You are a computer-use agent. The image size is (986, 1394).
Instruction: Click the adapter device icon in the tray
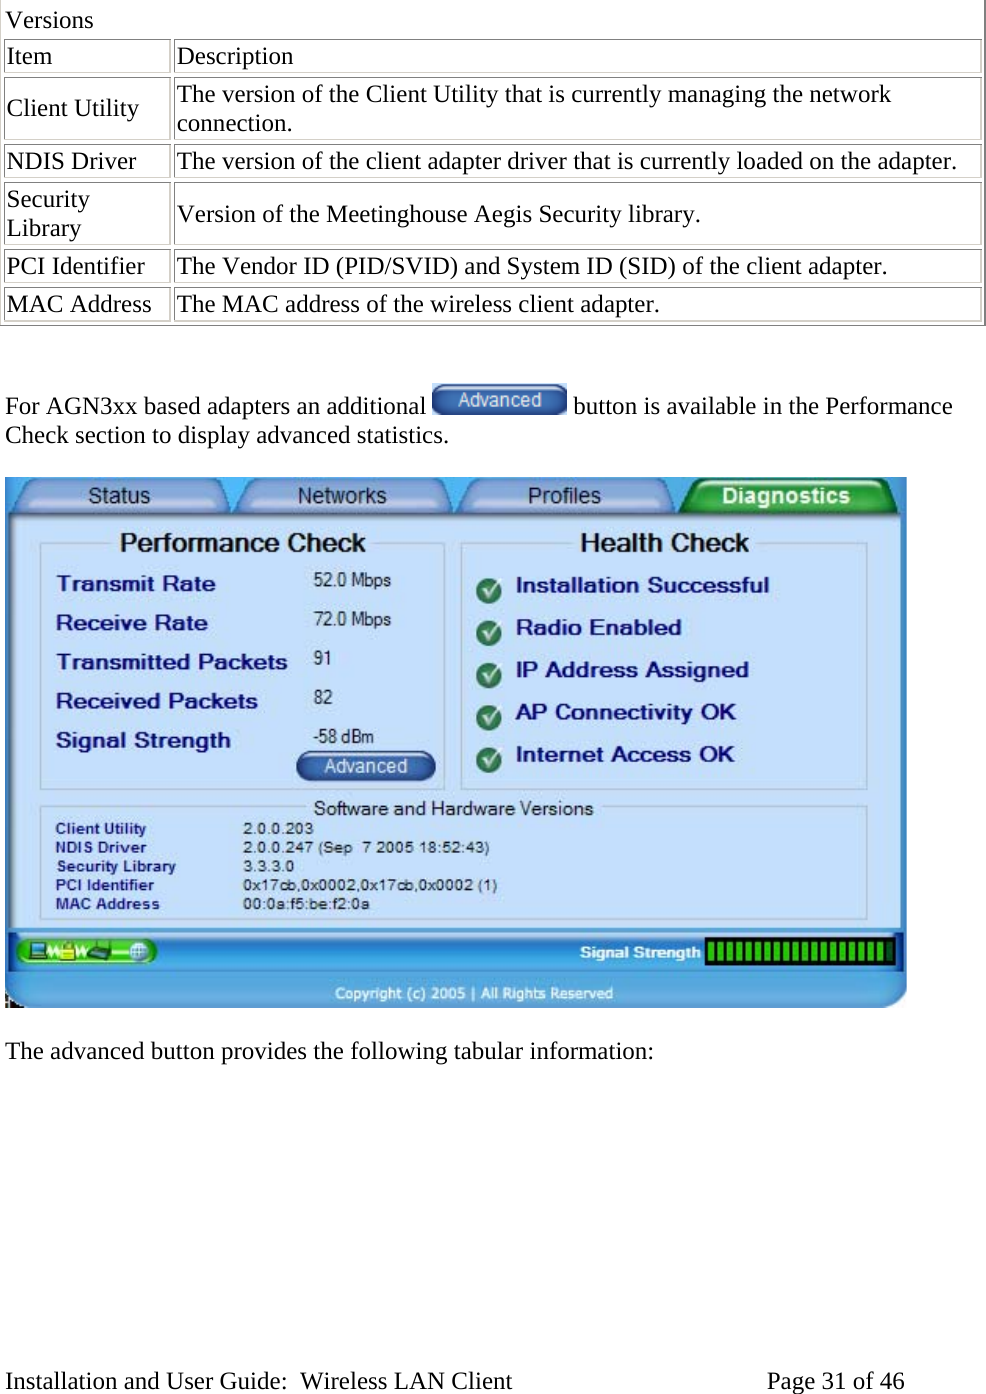pos(101,951)
